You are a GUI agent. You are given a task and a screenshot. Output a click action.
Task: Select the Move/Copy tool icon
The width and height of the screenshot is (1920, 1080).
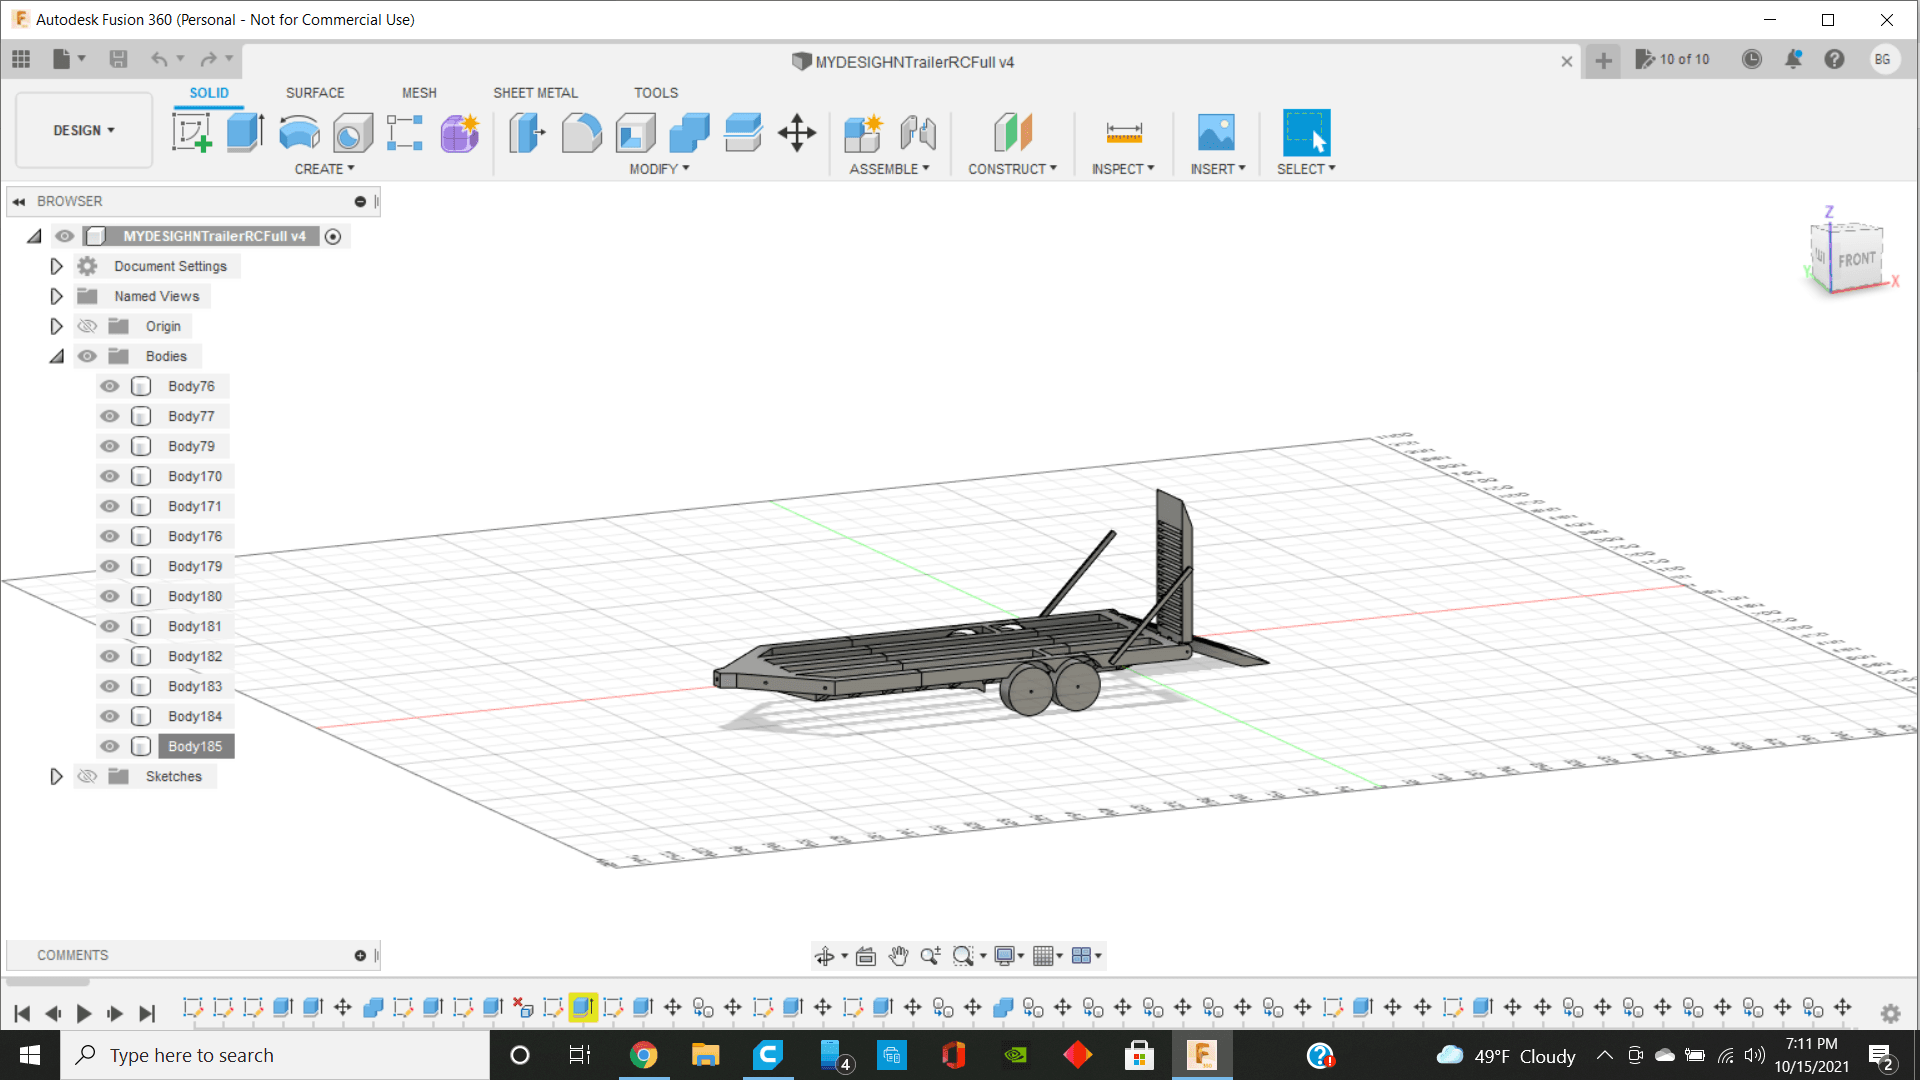coord(796,131)
